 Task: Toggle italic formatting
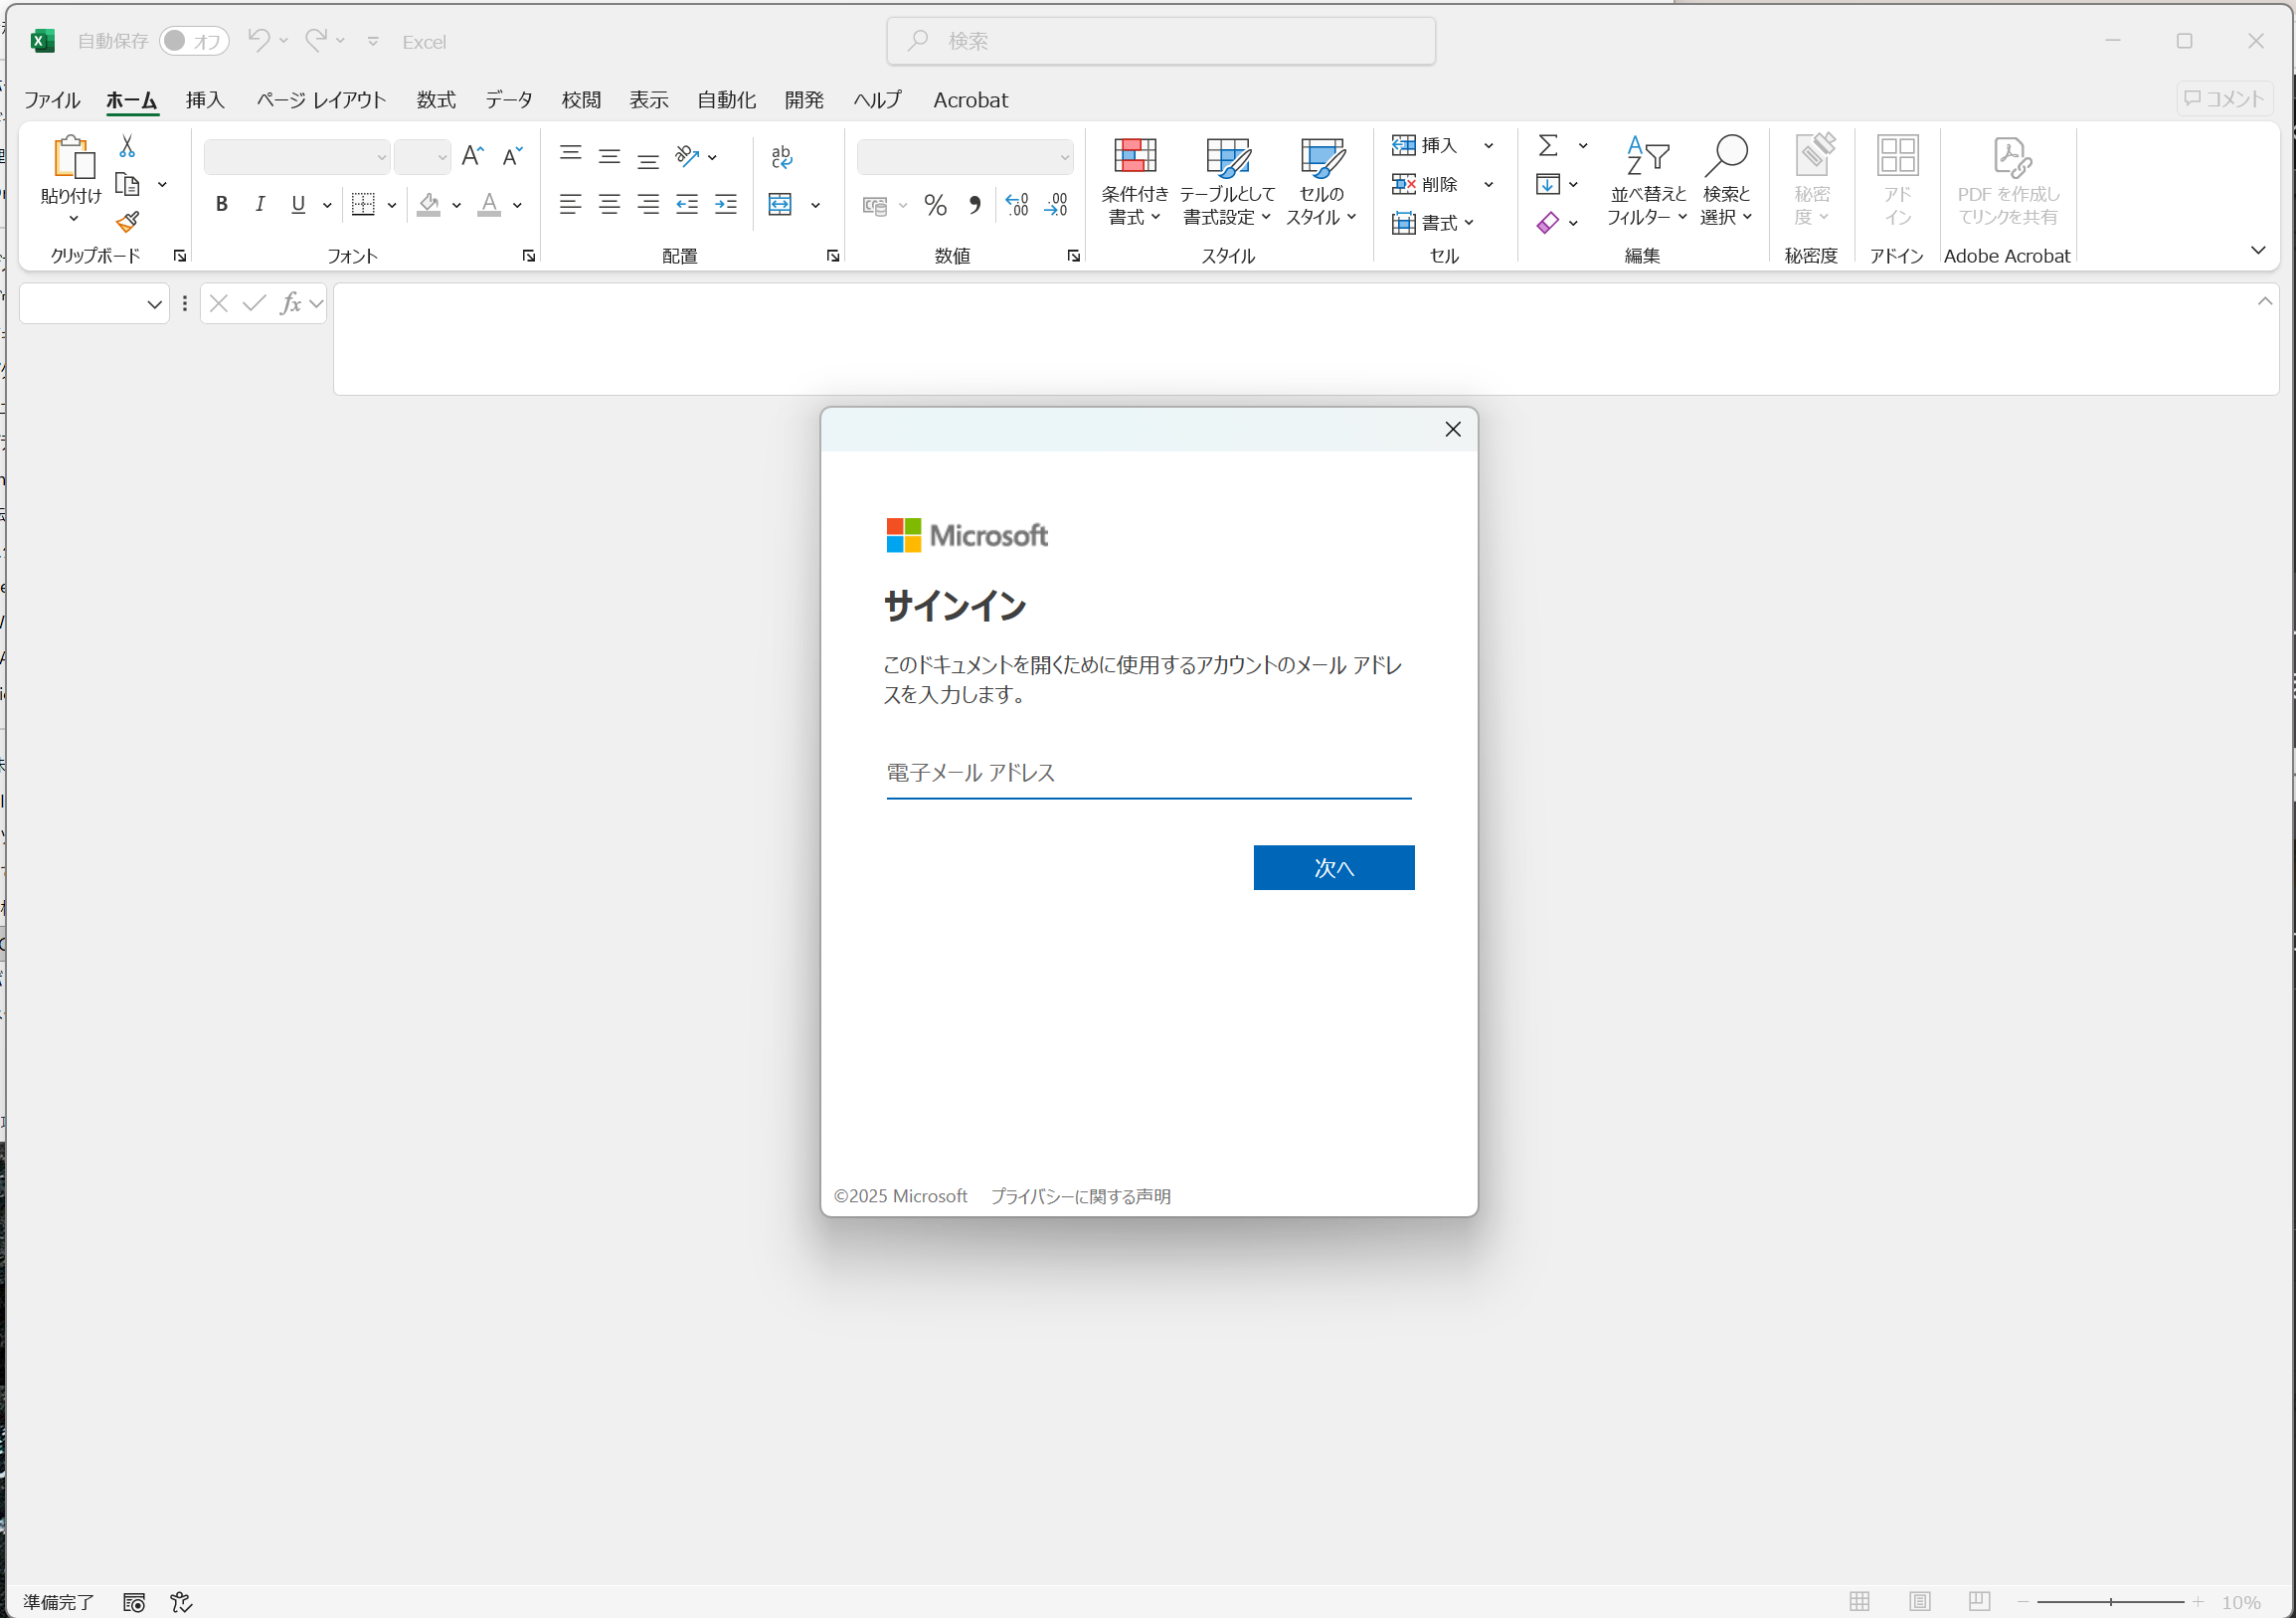point(260,205)
